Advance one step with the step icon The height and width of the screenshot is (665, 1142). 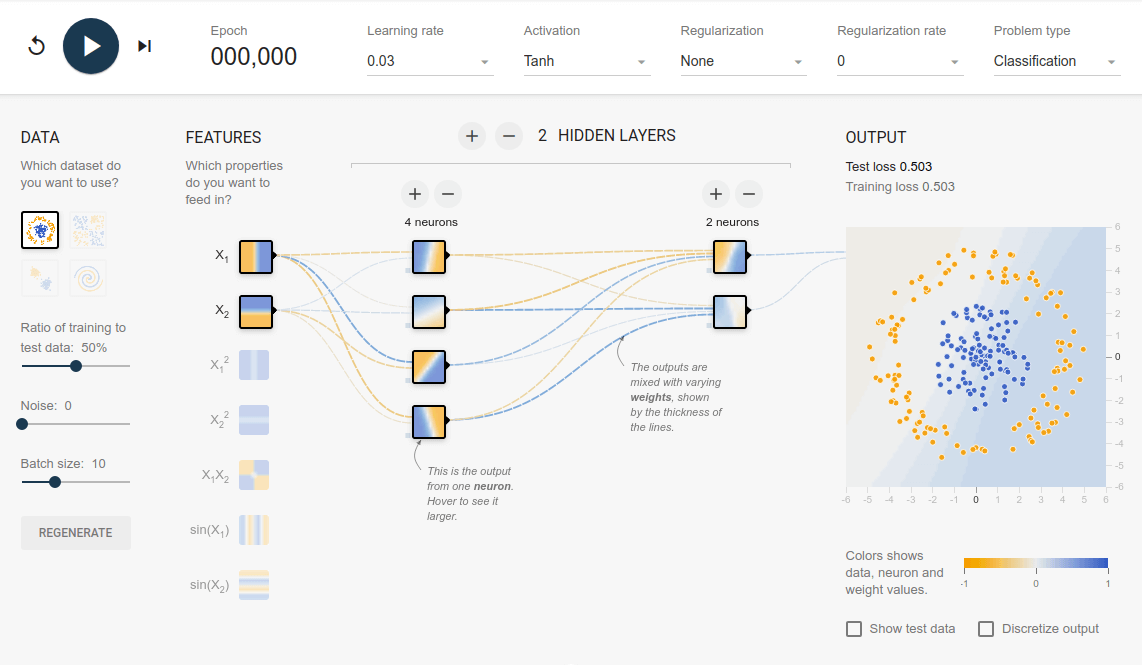(144, 47)
